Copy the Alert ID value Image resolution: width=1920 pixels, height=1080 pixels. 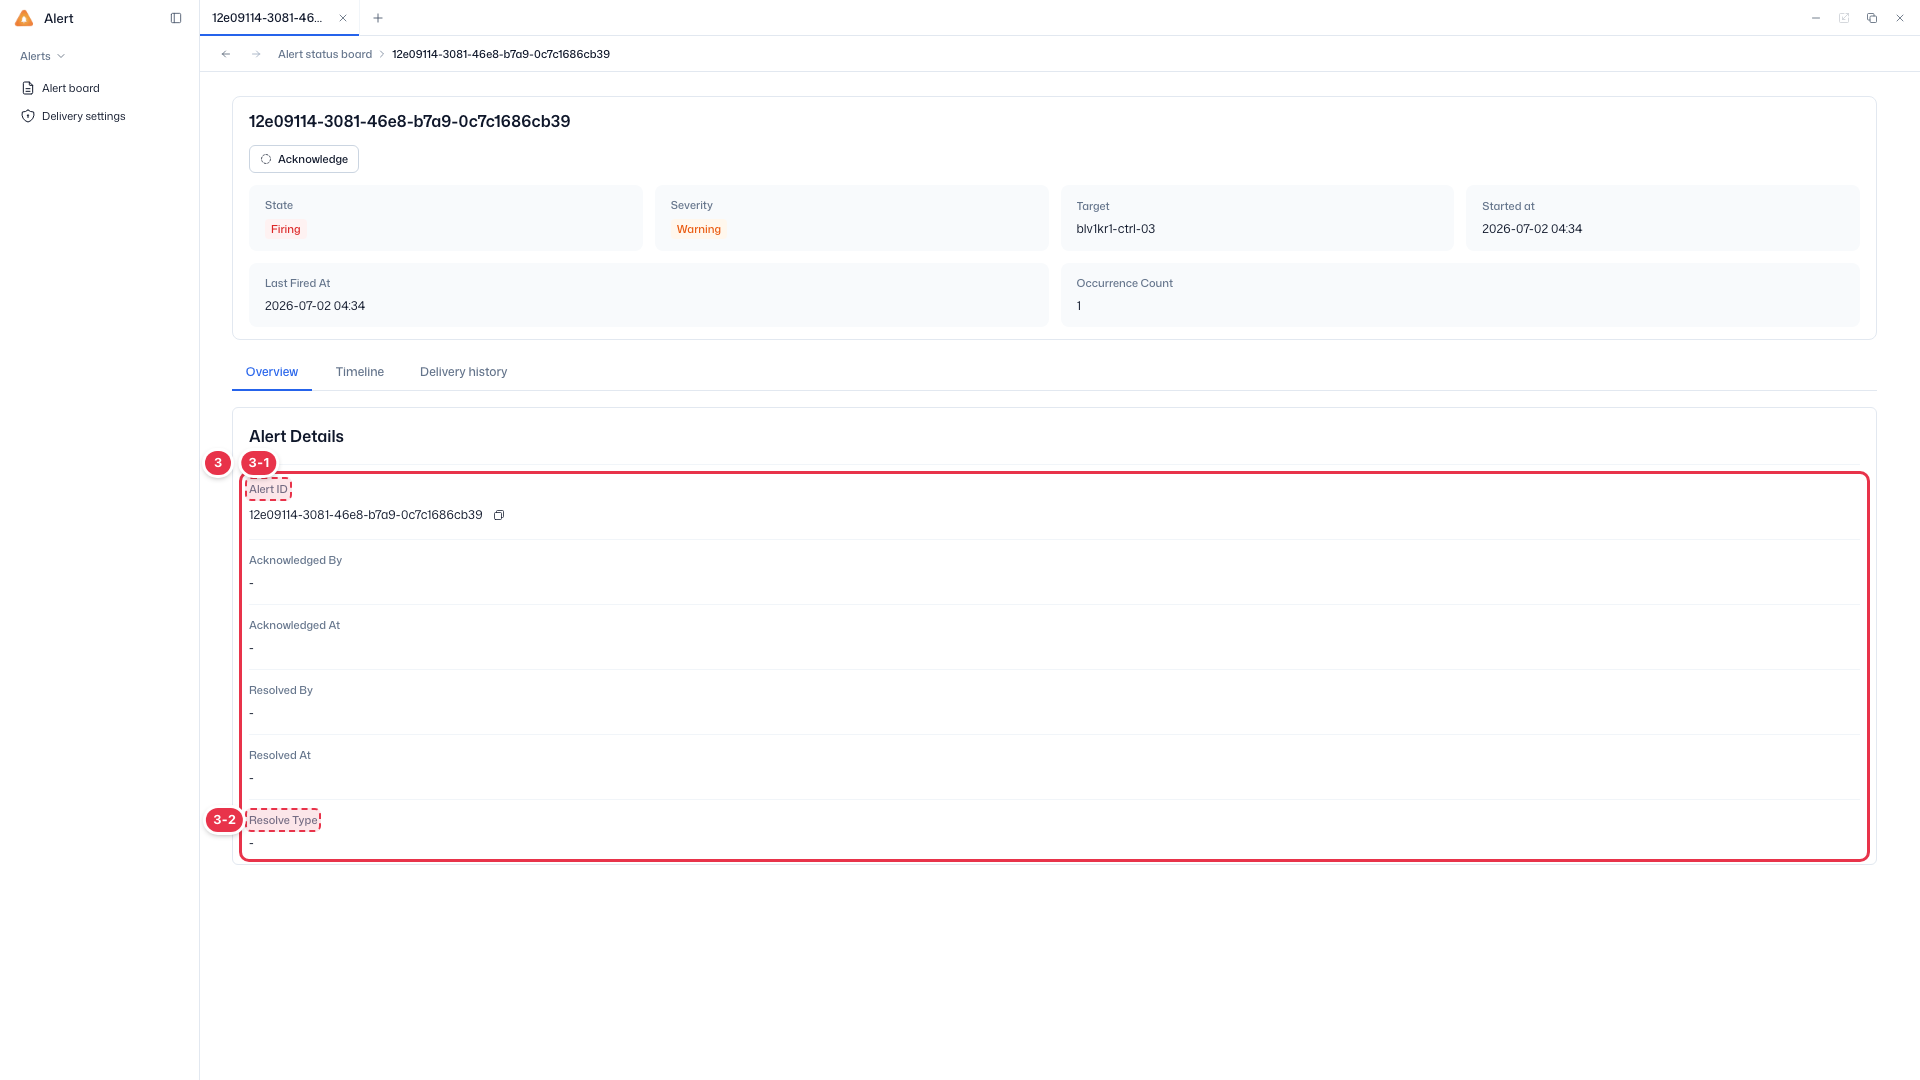499,515
